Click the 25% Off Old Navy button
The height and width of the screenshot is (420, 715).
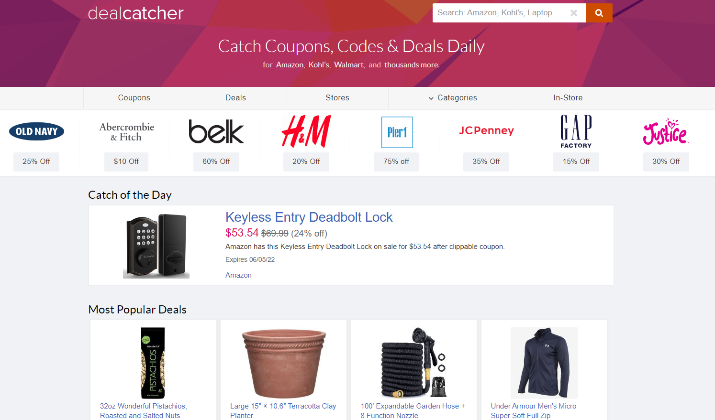point(36,161)
